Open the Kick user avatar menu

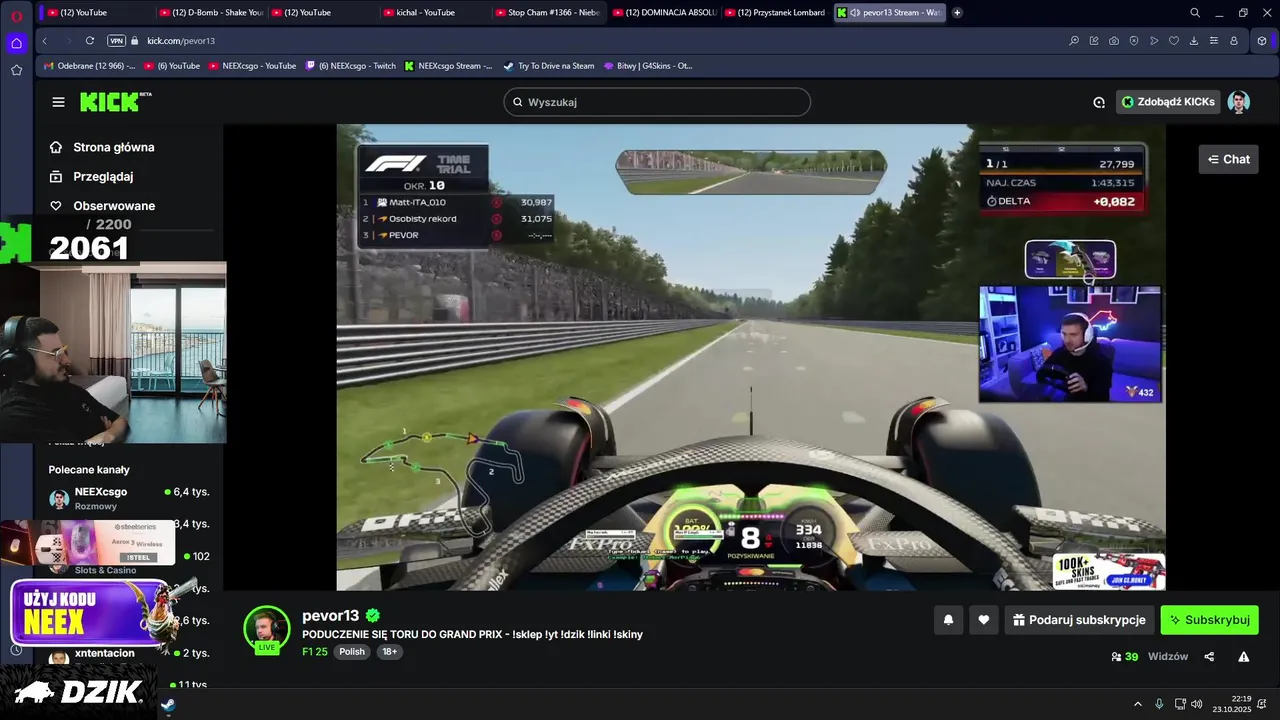click(1239, 102)
